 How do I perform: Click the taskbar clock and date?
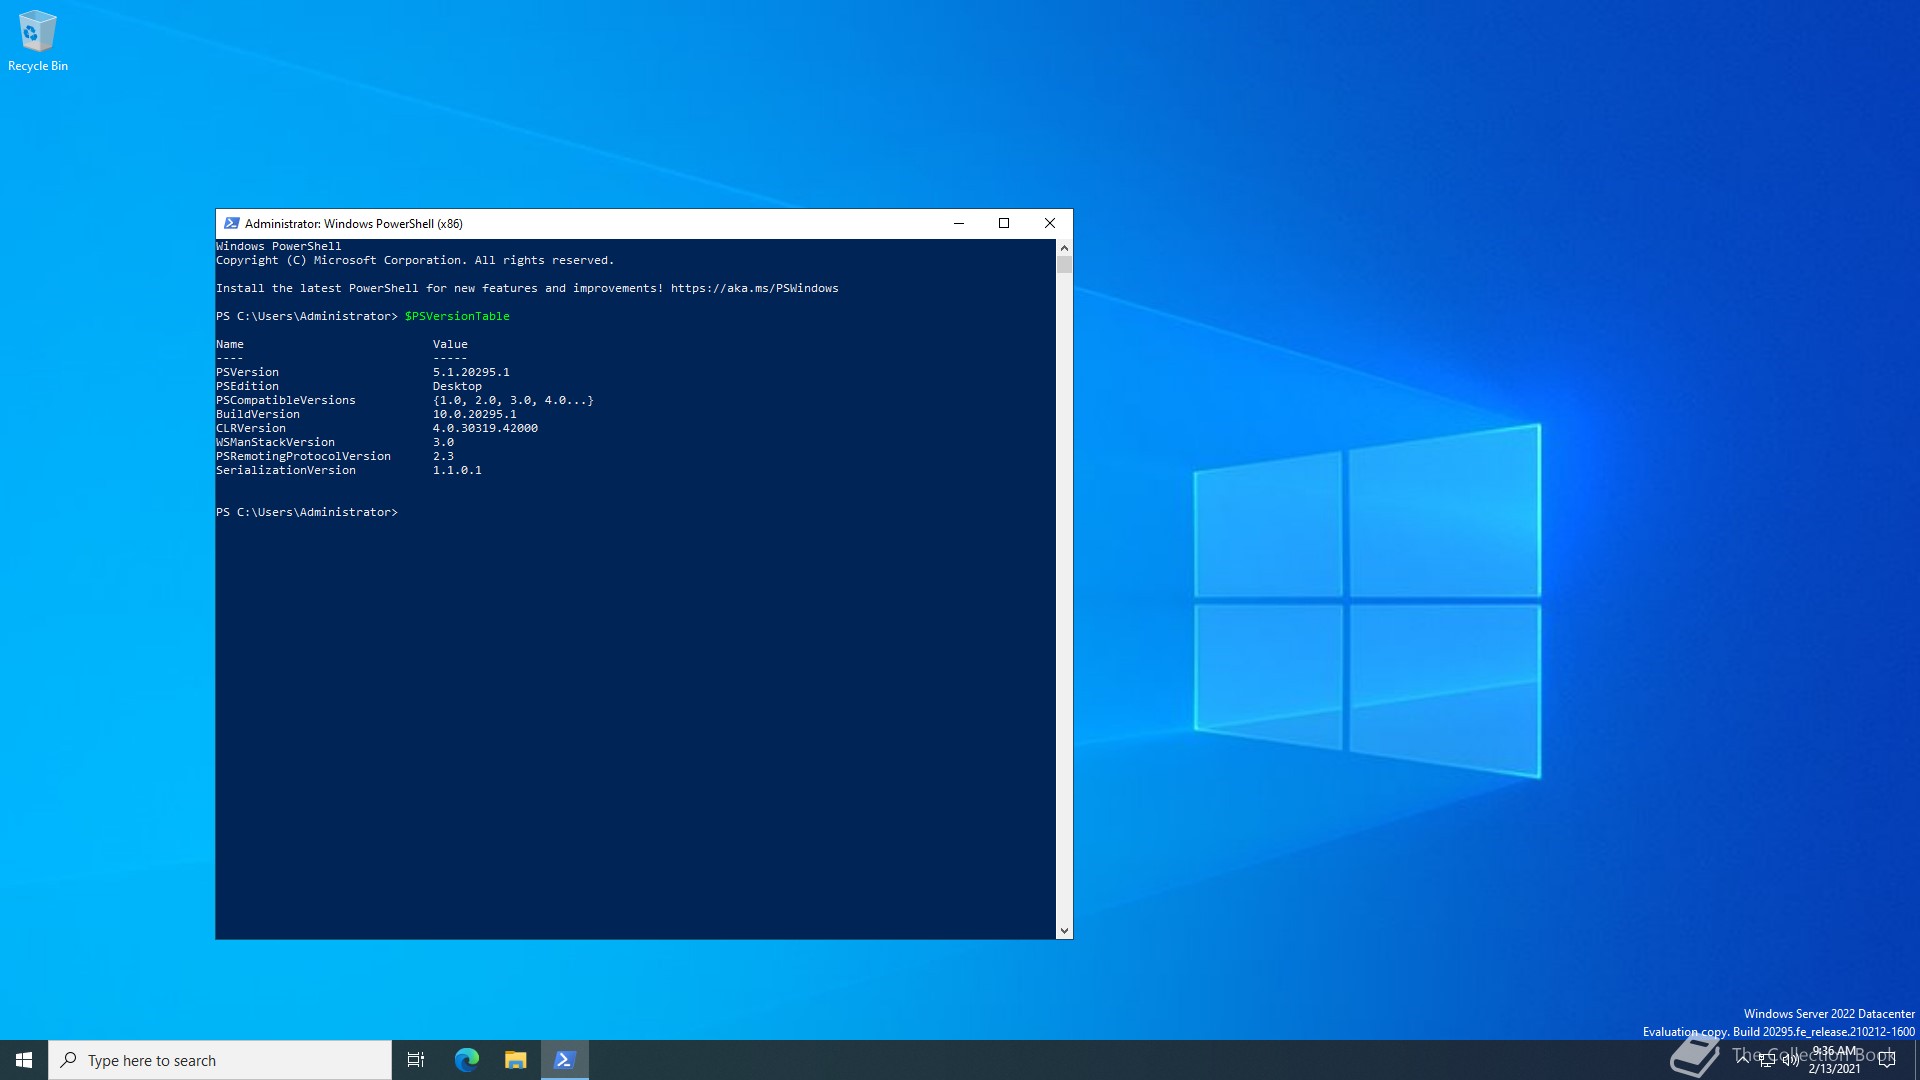[1834, 1060]
